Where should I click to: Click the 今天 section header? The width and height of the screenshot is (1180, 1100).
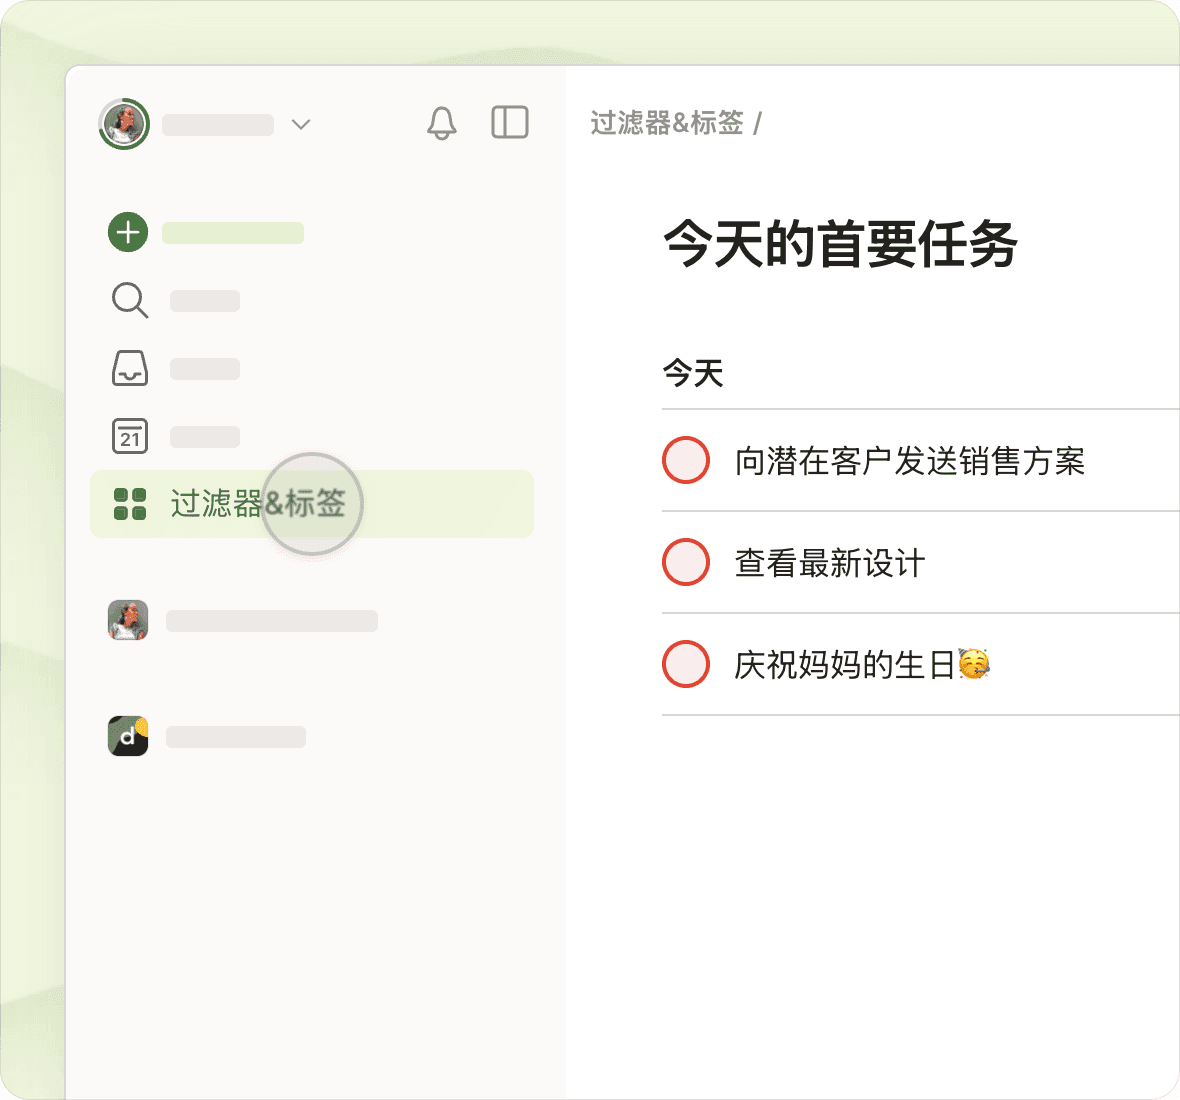pos(693,374)
